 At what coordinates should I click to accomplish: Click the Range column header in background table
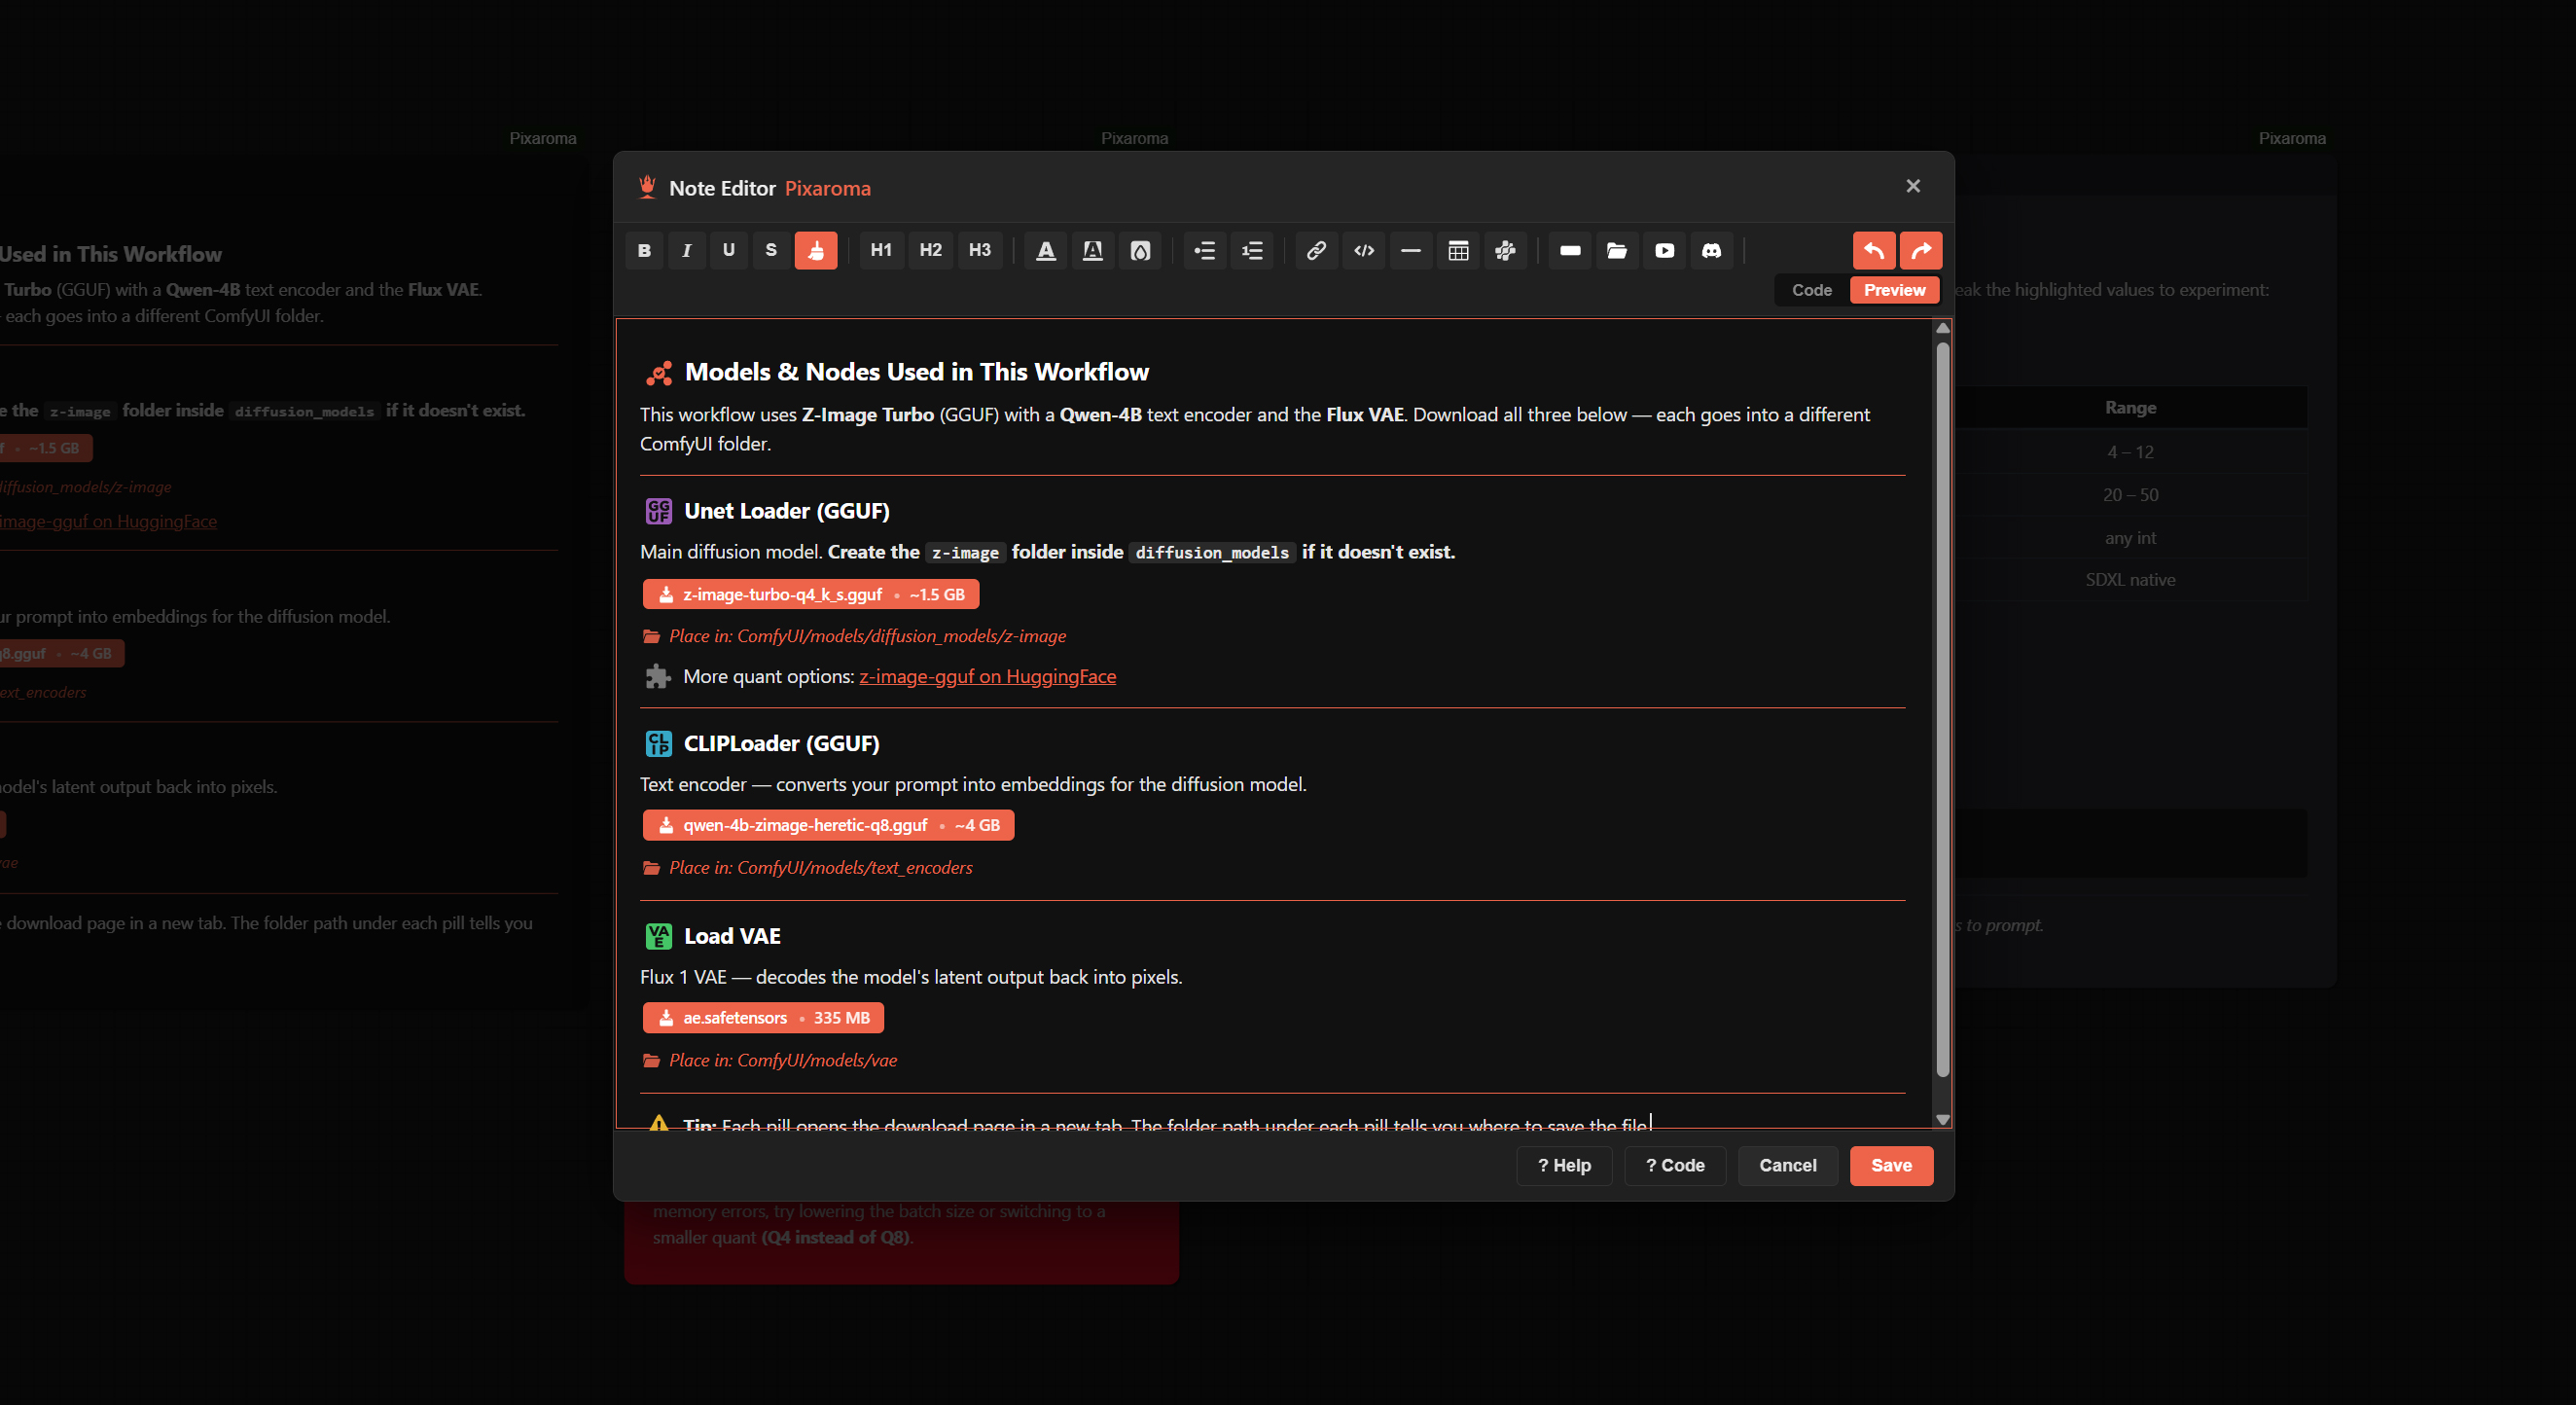click(x=2130, y=408)
